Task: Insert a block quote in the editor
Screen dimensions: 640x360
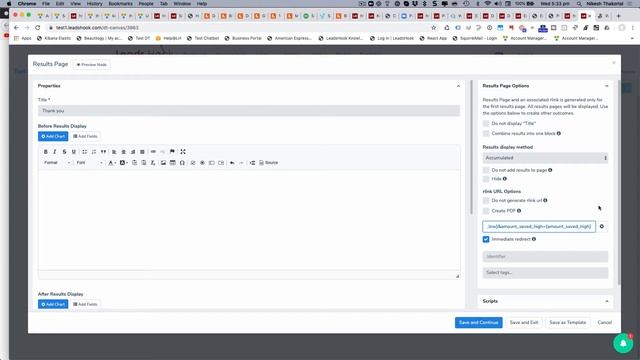Action: coord(103,152)
